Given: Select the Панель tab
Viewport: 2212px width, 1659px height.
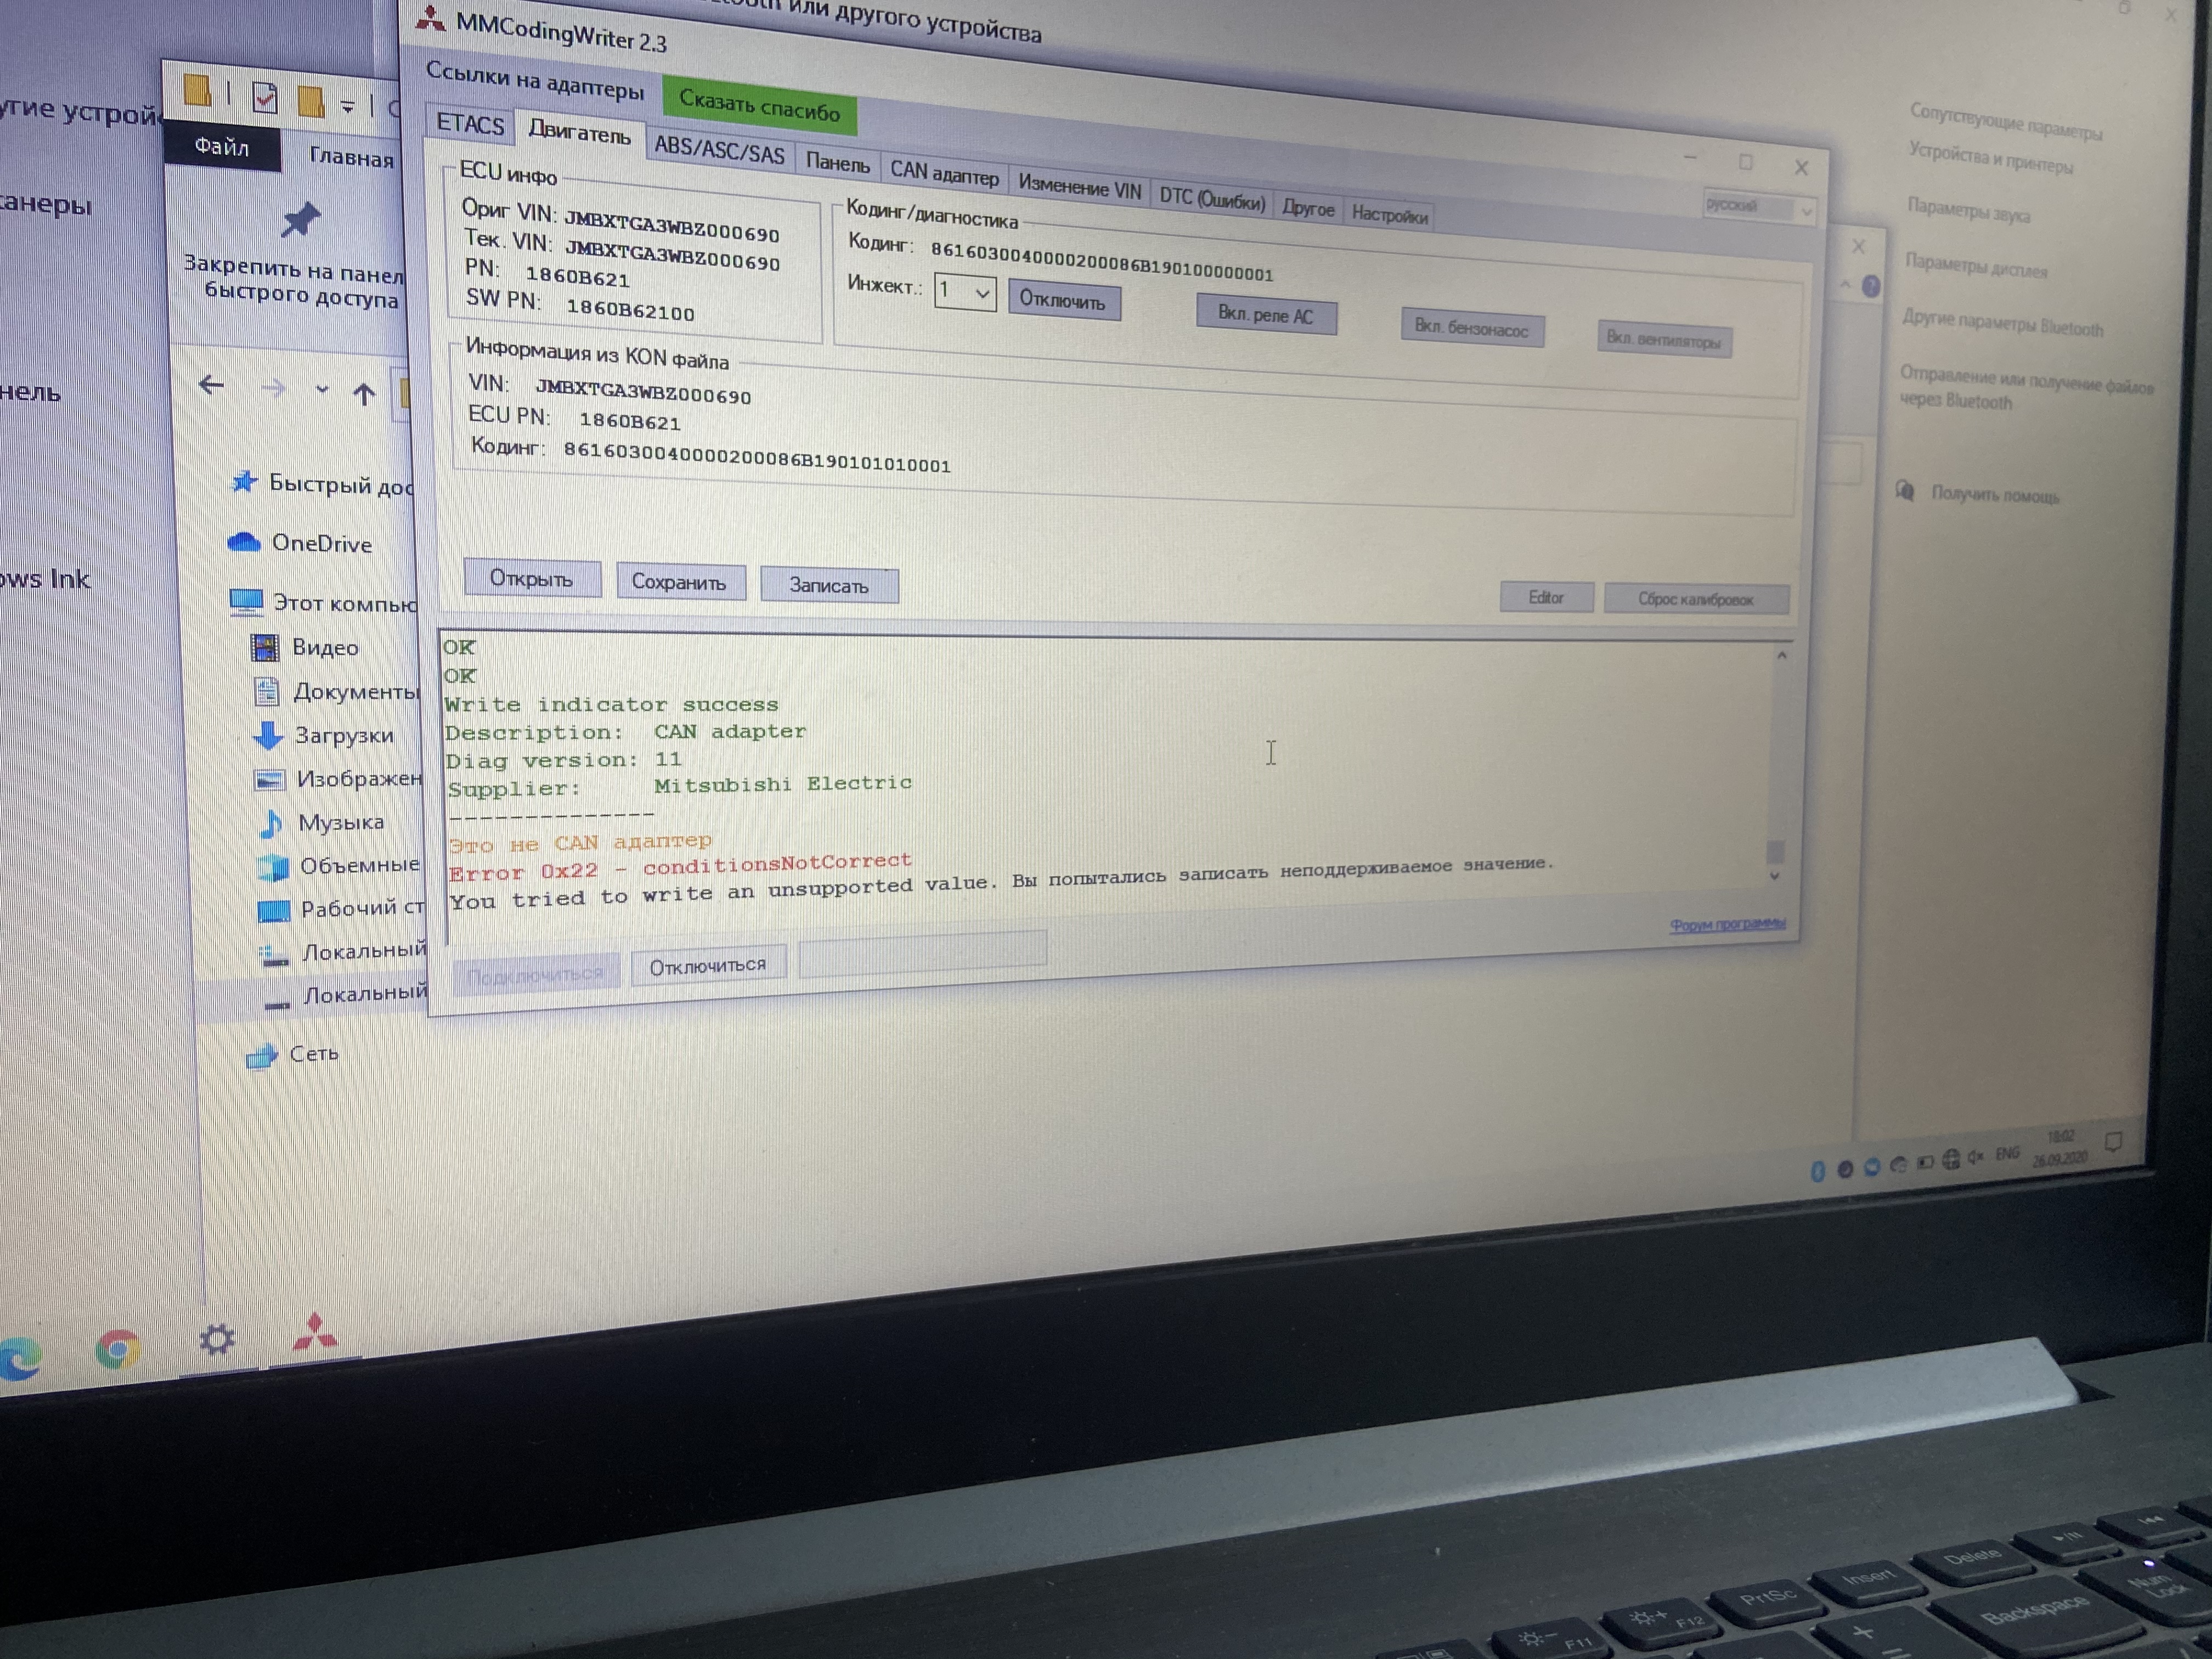Looking at the screenshot, I should click(837, 162).
